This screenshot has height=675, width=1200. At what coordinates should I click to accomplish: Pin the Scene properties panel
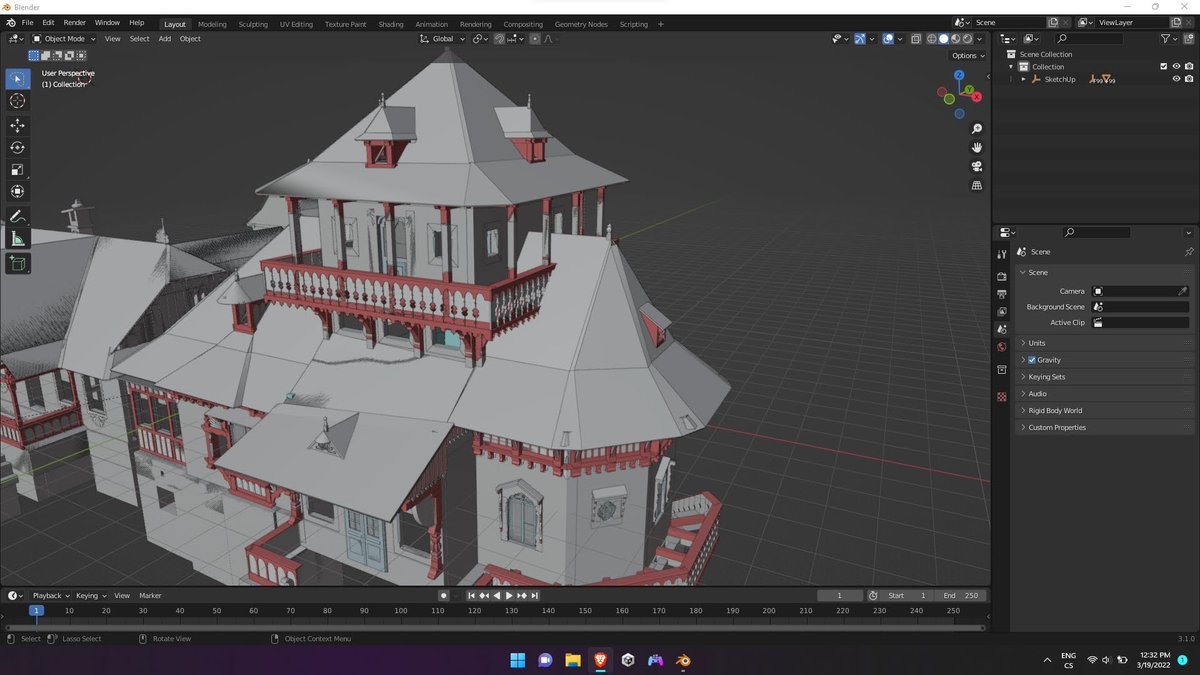click(x=1189, y=252)
